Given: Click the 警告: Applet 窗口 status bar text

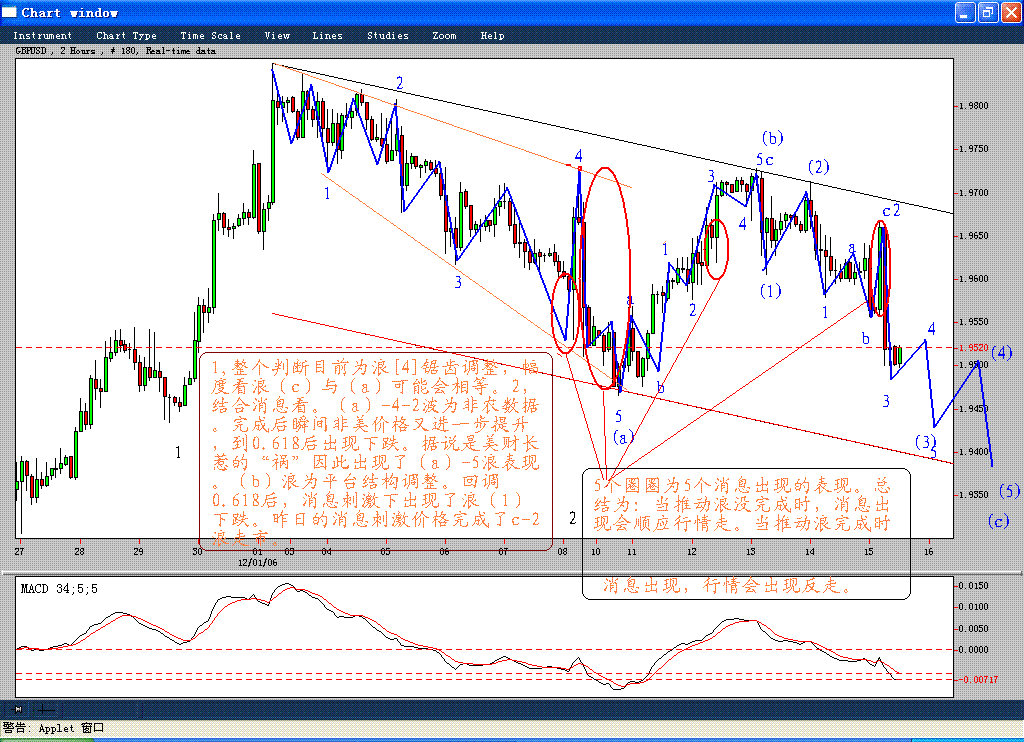Looking at the screenshot, I should 54,728.
